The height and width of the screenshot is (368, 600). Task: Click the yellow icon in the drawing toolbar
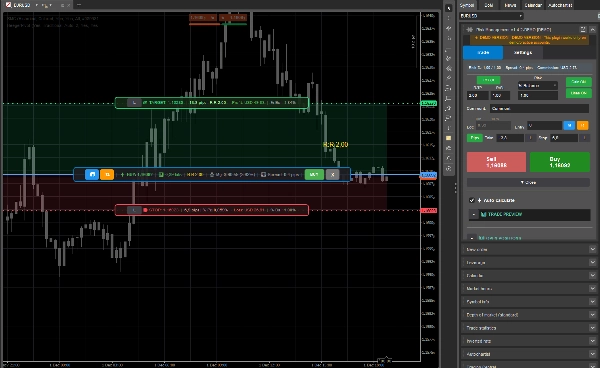[448, 138]
